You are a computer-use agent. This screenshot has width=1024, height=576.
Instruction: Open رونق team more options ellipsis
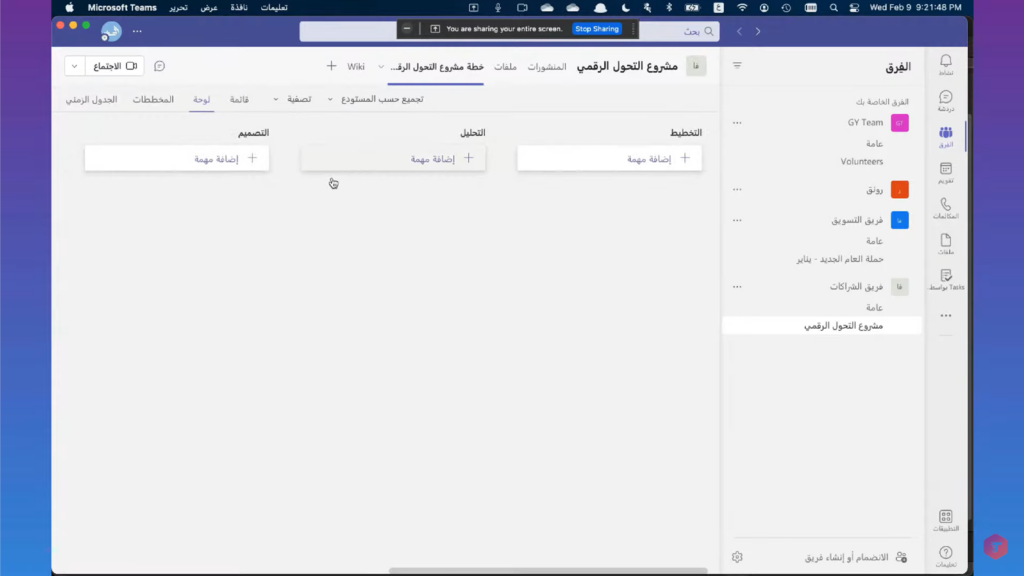pyautogui.click(x=737, y=189)
